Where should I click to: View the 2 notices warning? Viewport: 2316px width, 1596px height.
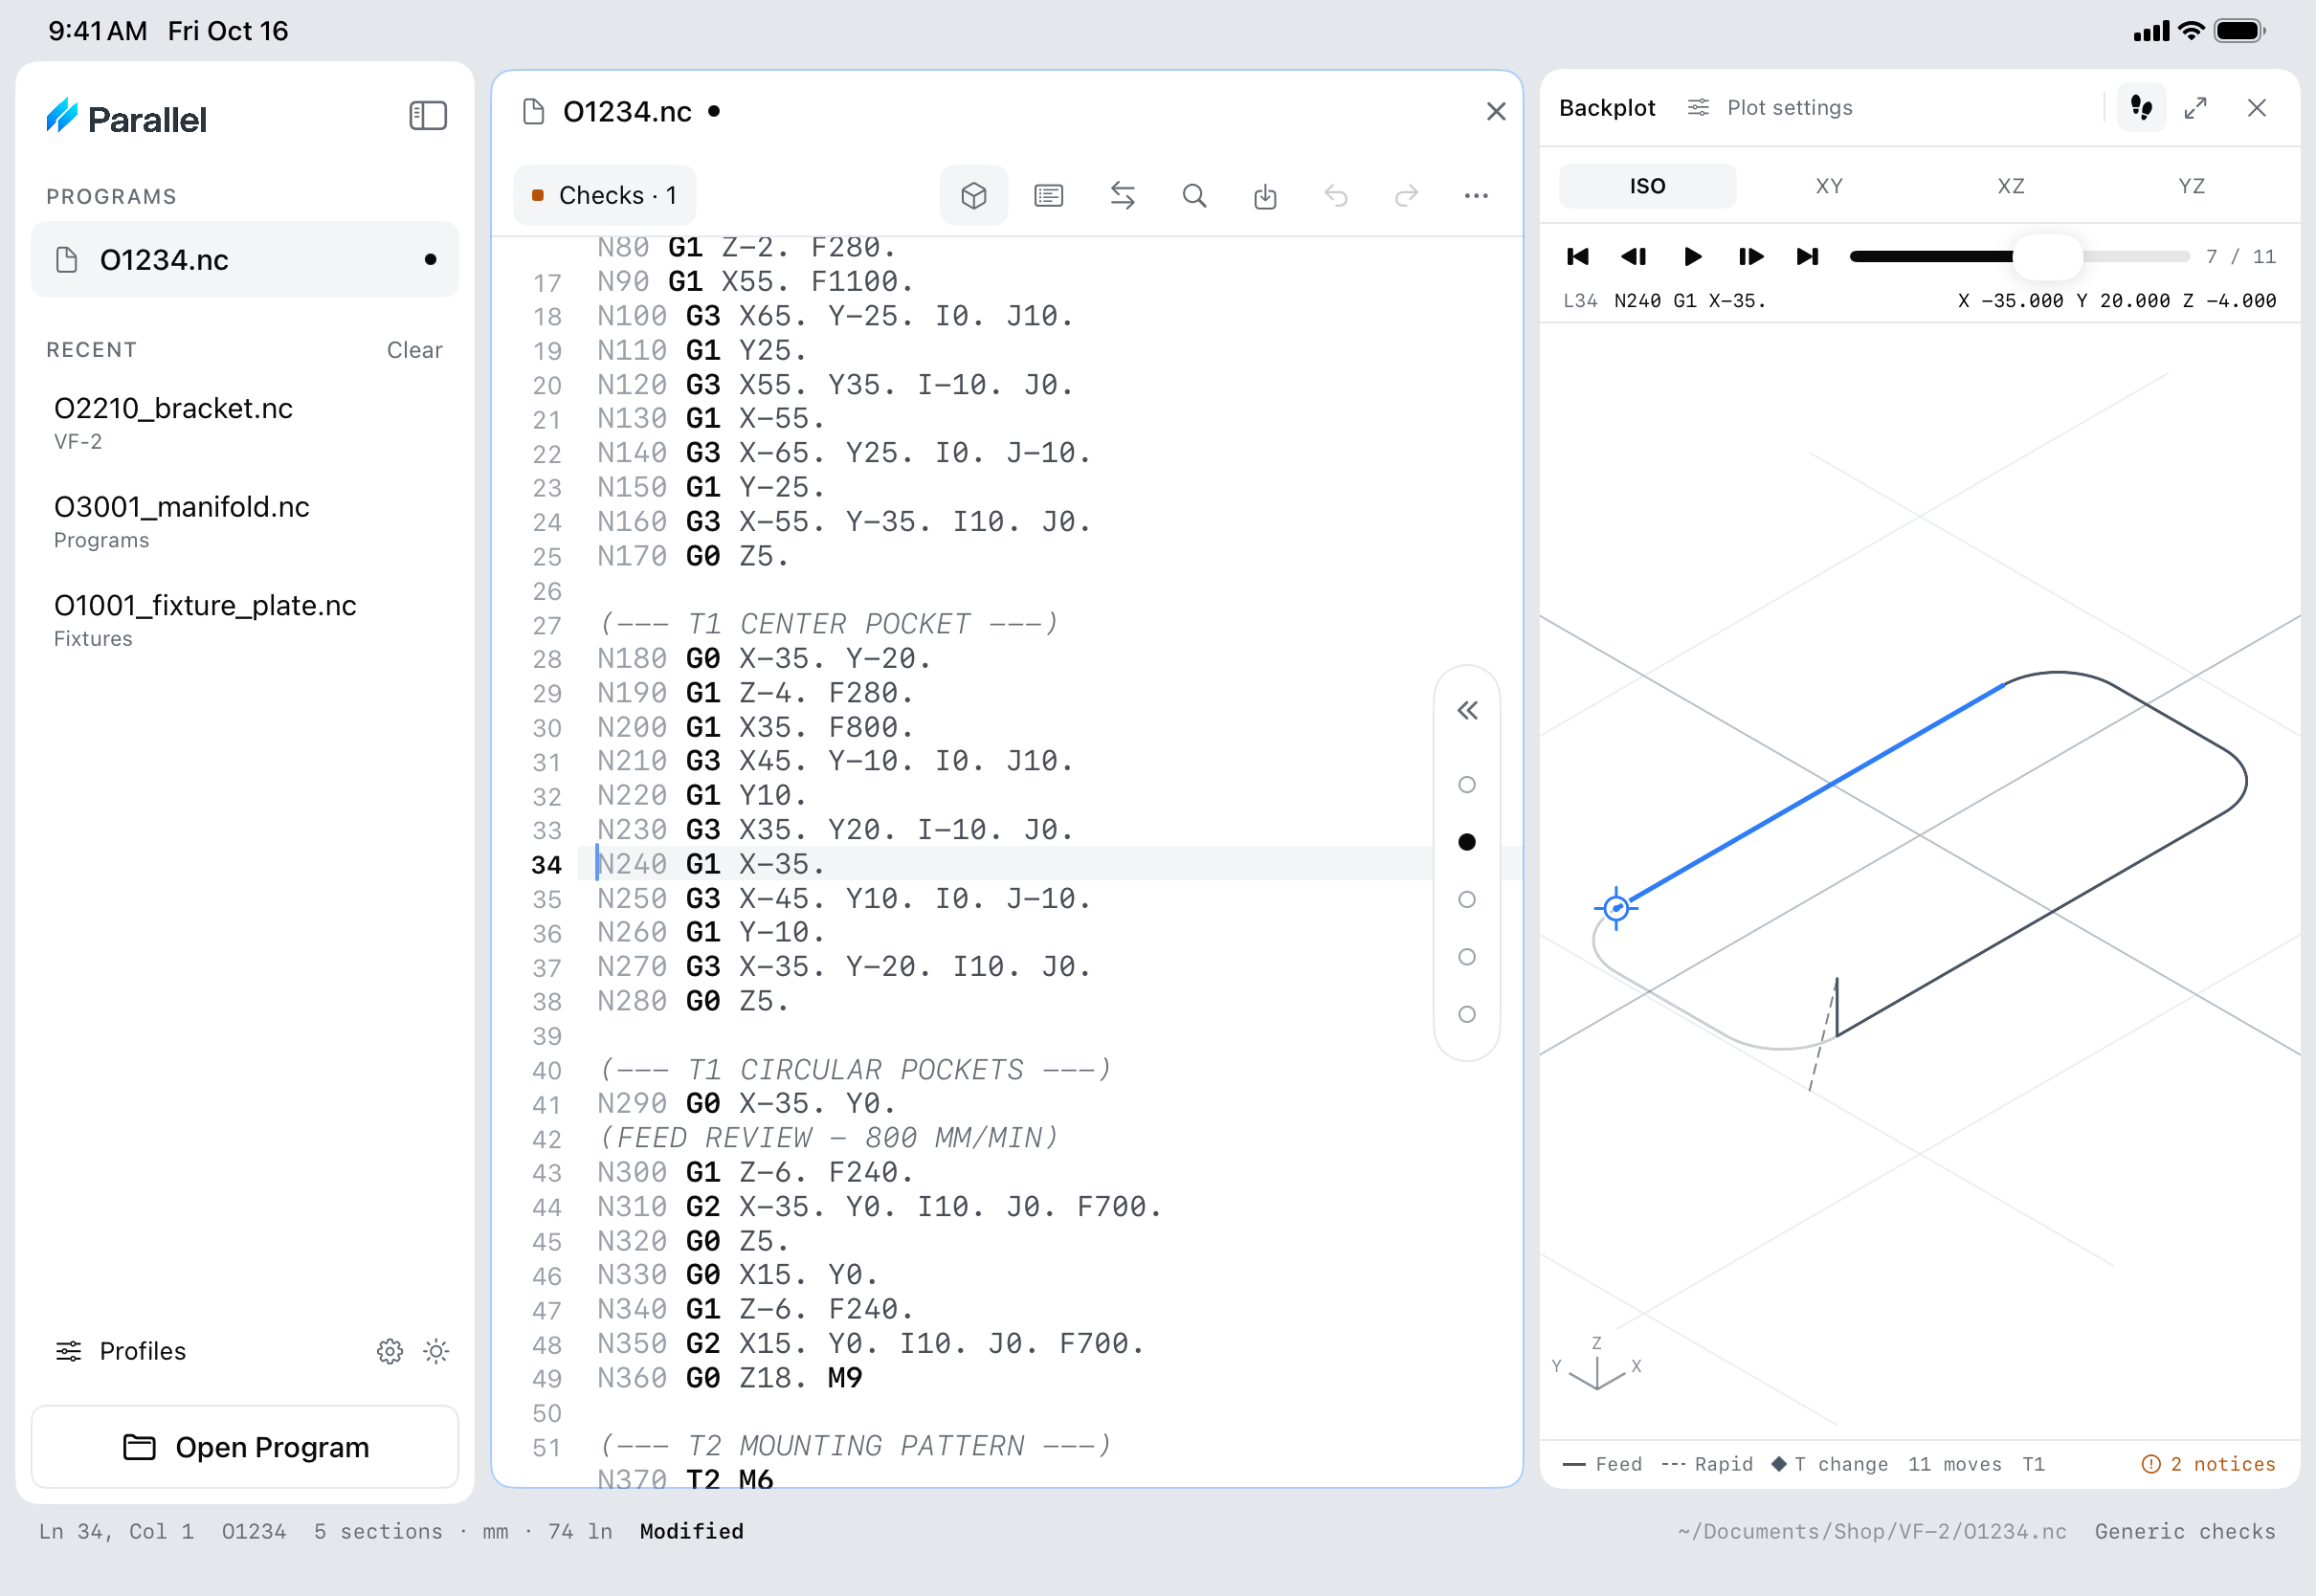(2208, 1464)
